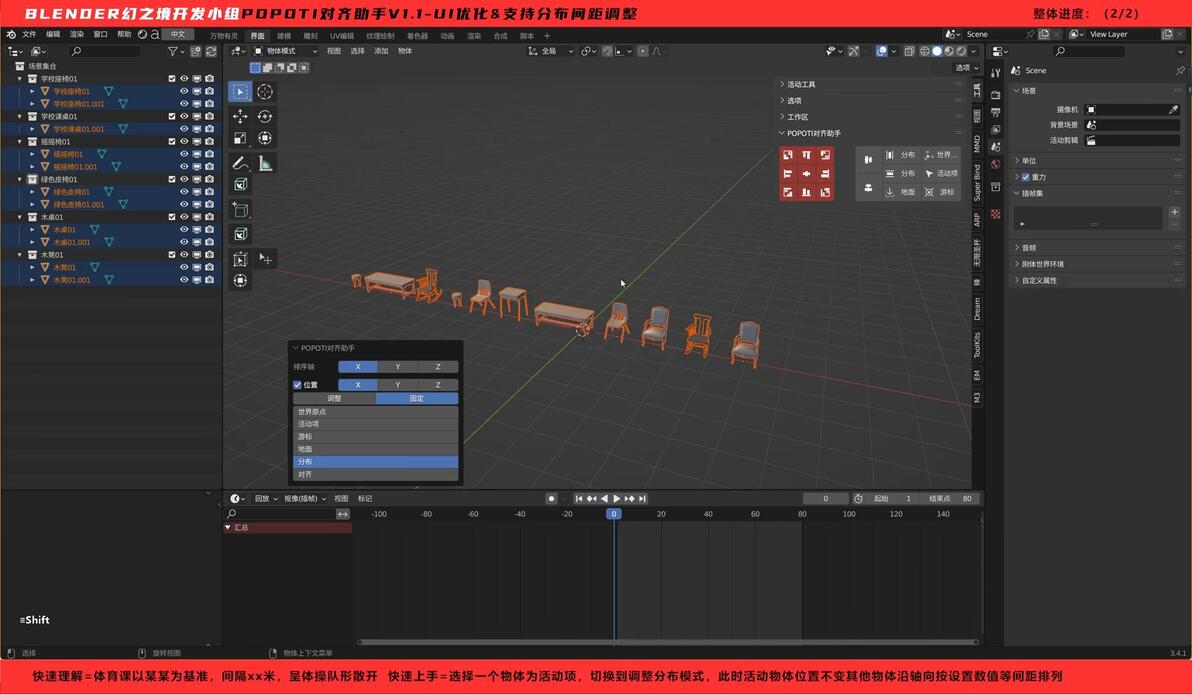
Task: Click the 调整 button in POPOTI popup
Action: pos(334,398)
